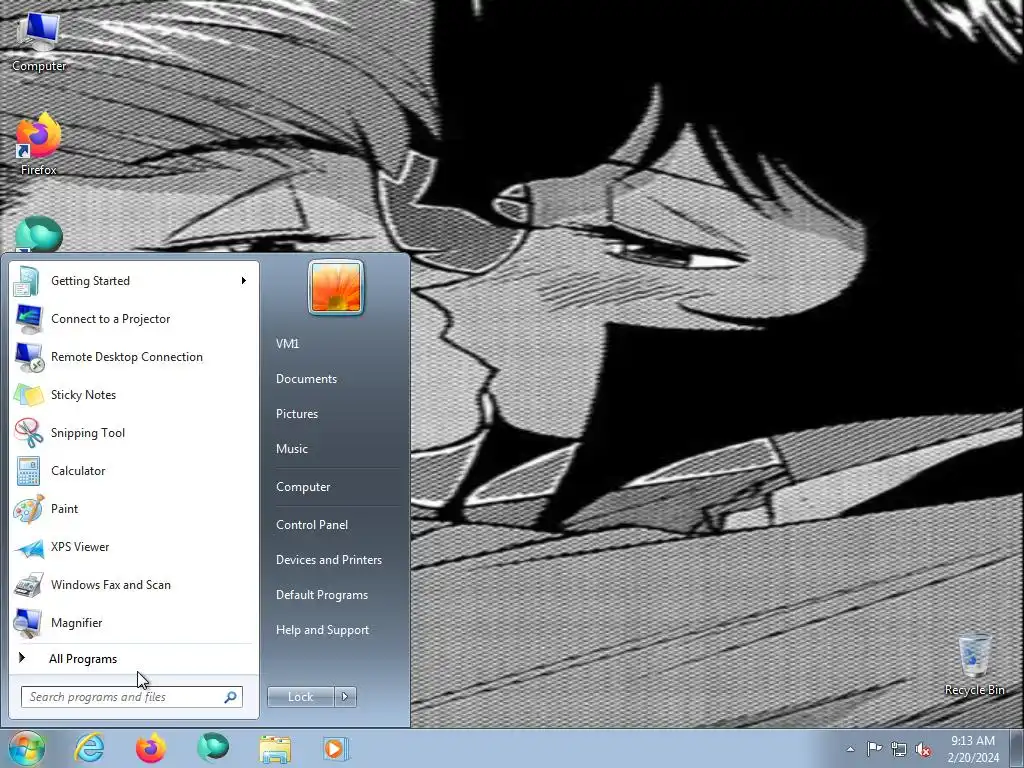This screenshot has height=768, width=1024.
Task: Click the Getting Started icon in Start menu
Action: [x=27, y=281]
